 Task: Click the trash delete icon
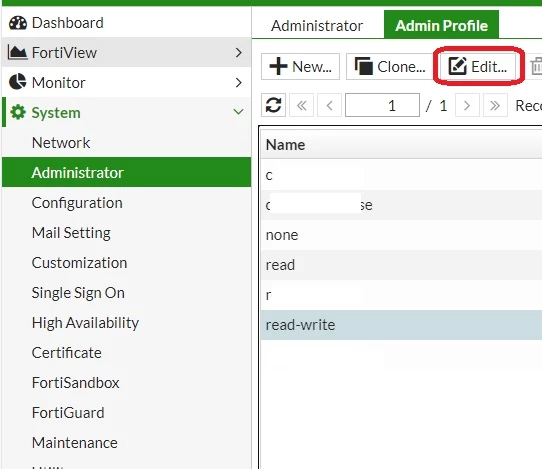click(536, 66)
